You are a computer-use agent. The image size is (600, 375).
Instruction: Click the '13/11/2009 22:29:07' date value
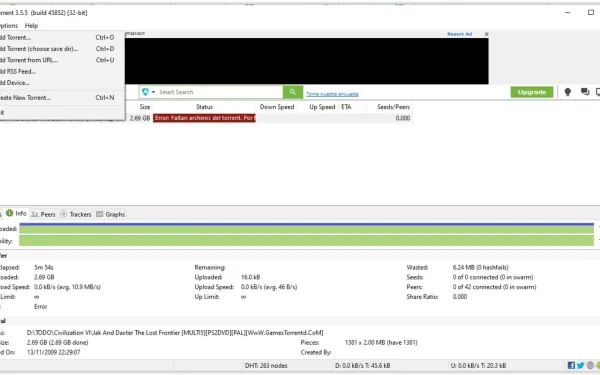[54, 352]
